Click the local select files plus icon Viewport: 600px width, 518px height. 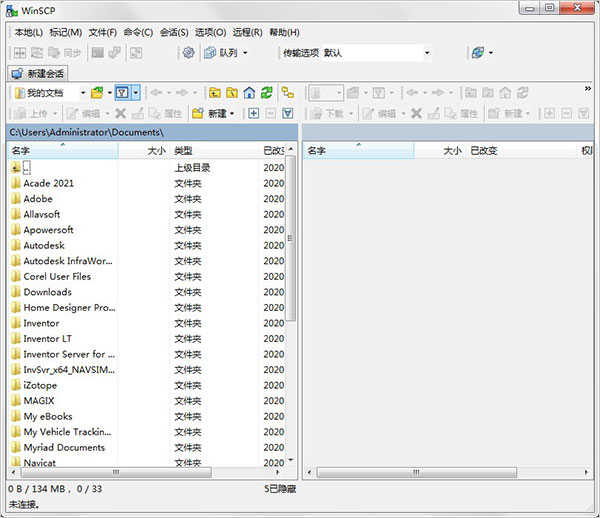[x=253, y=113]
